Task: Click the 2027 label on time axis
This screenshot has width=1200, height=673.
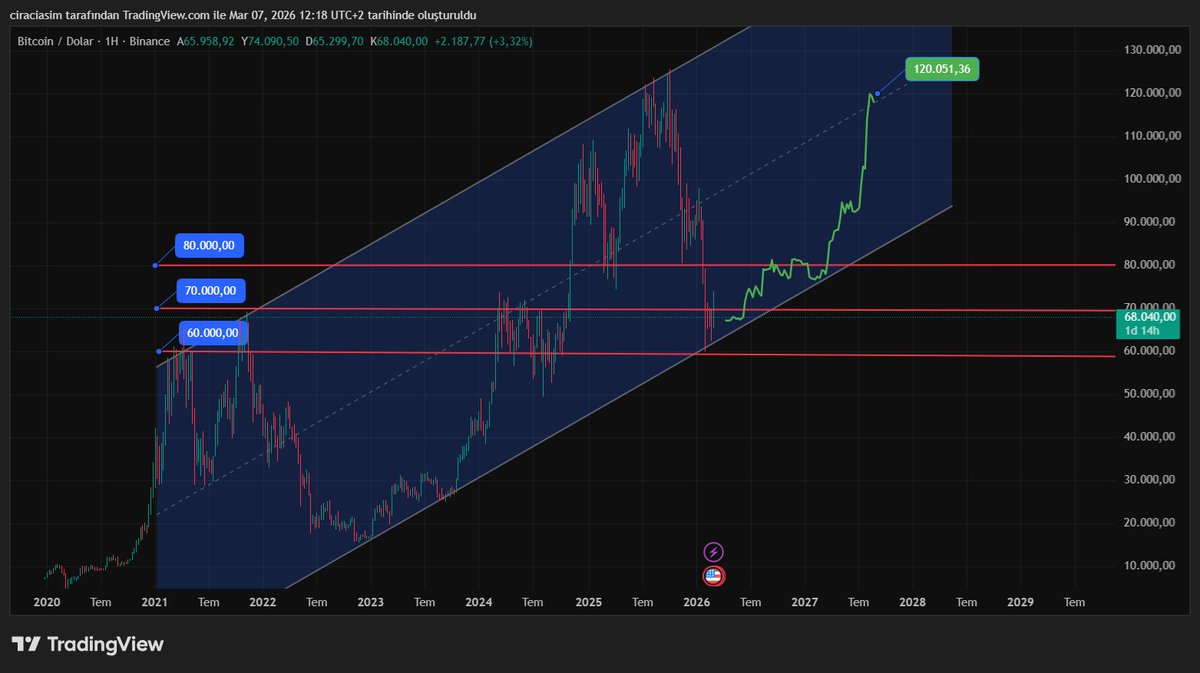Action: 804,603
